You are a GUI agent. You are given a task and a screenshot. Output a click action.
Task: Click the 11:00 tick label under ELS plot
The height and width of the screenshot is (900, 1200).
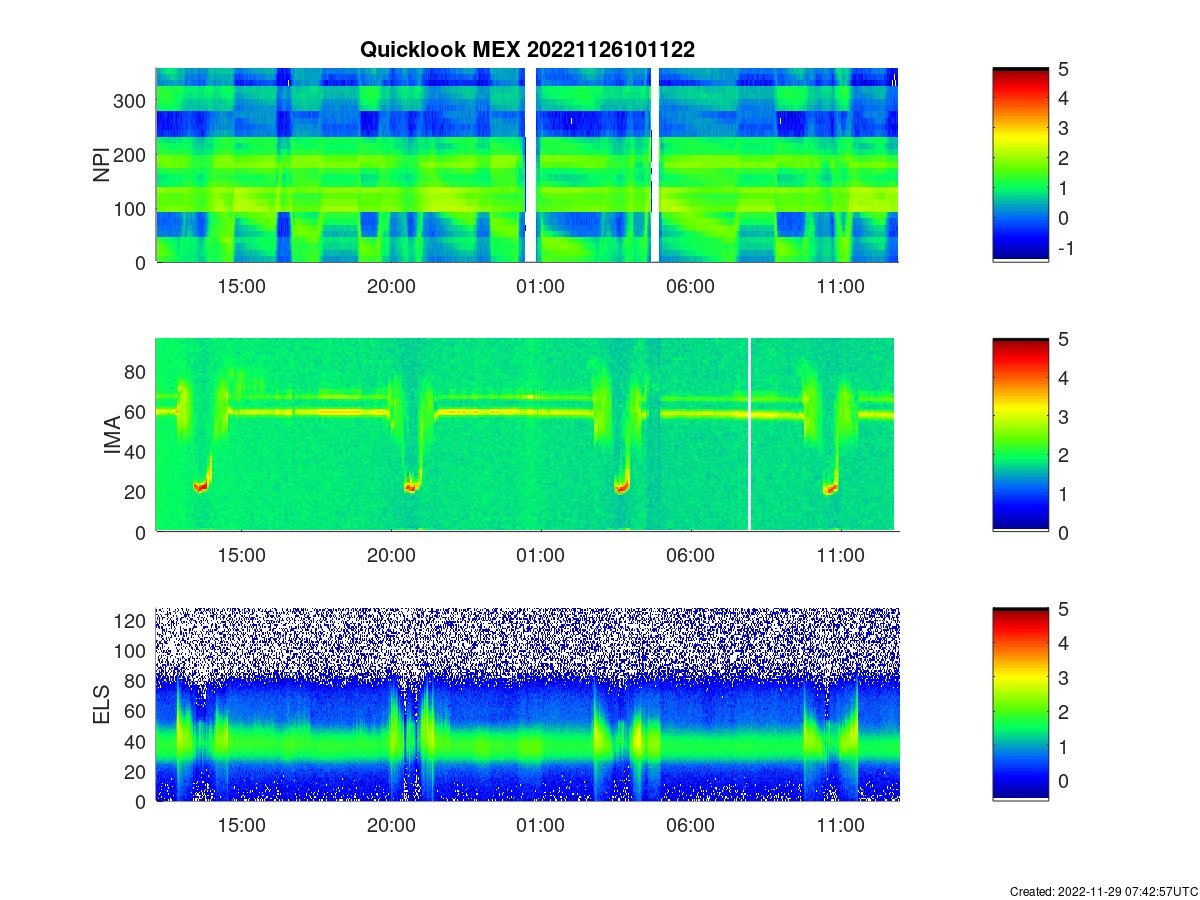(x=840, y=826)
